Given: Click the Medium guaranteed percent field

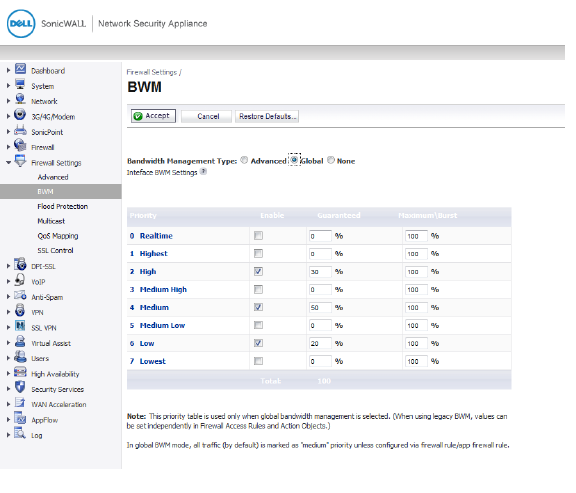Looking at the screenshot, I should coord(320,307).
